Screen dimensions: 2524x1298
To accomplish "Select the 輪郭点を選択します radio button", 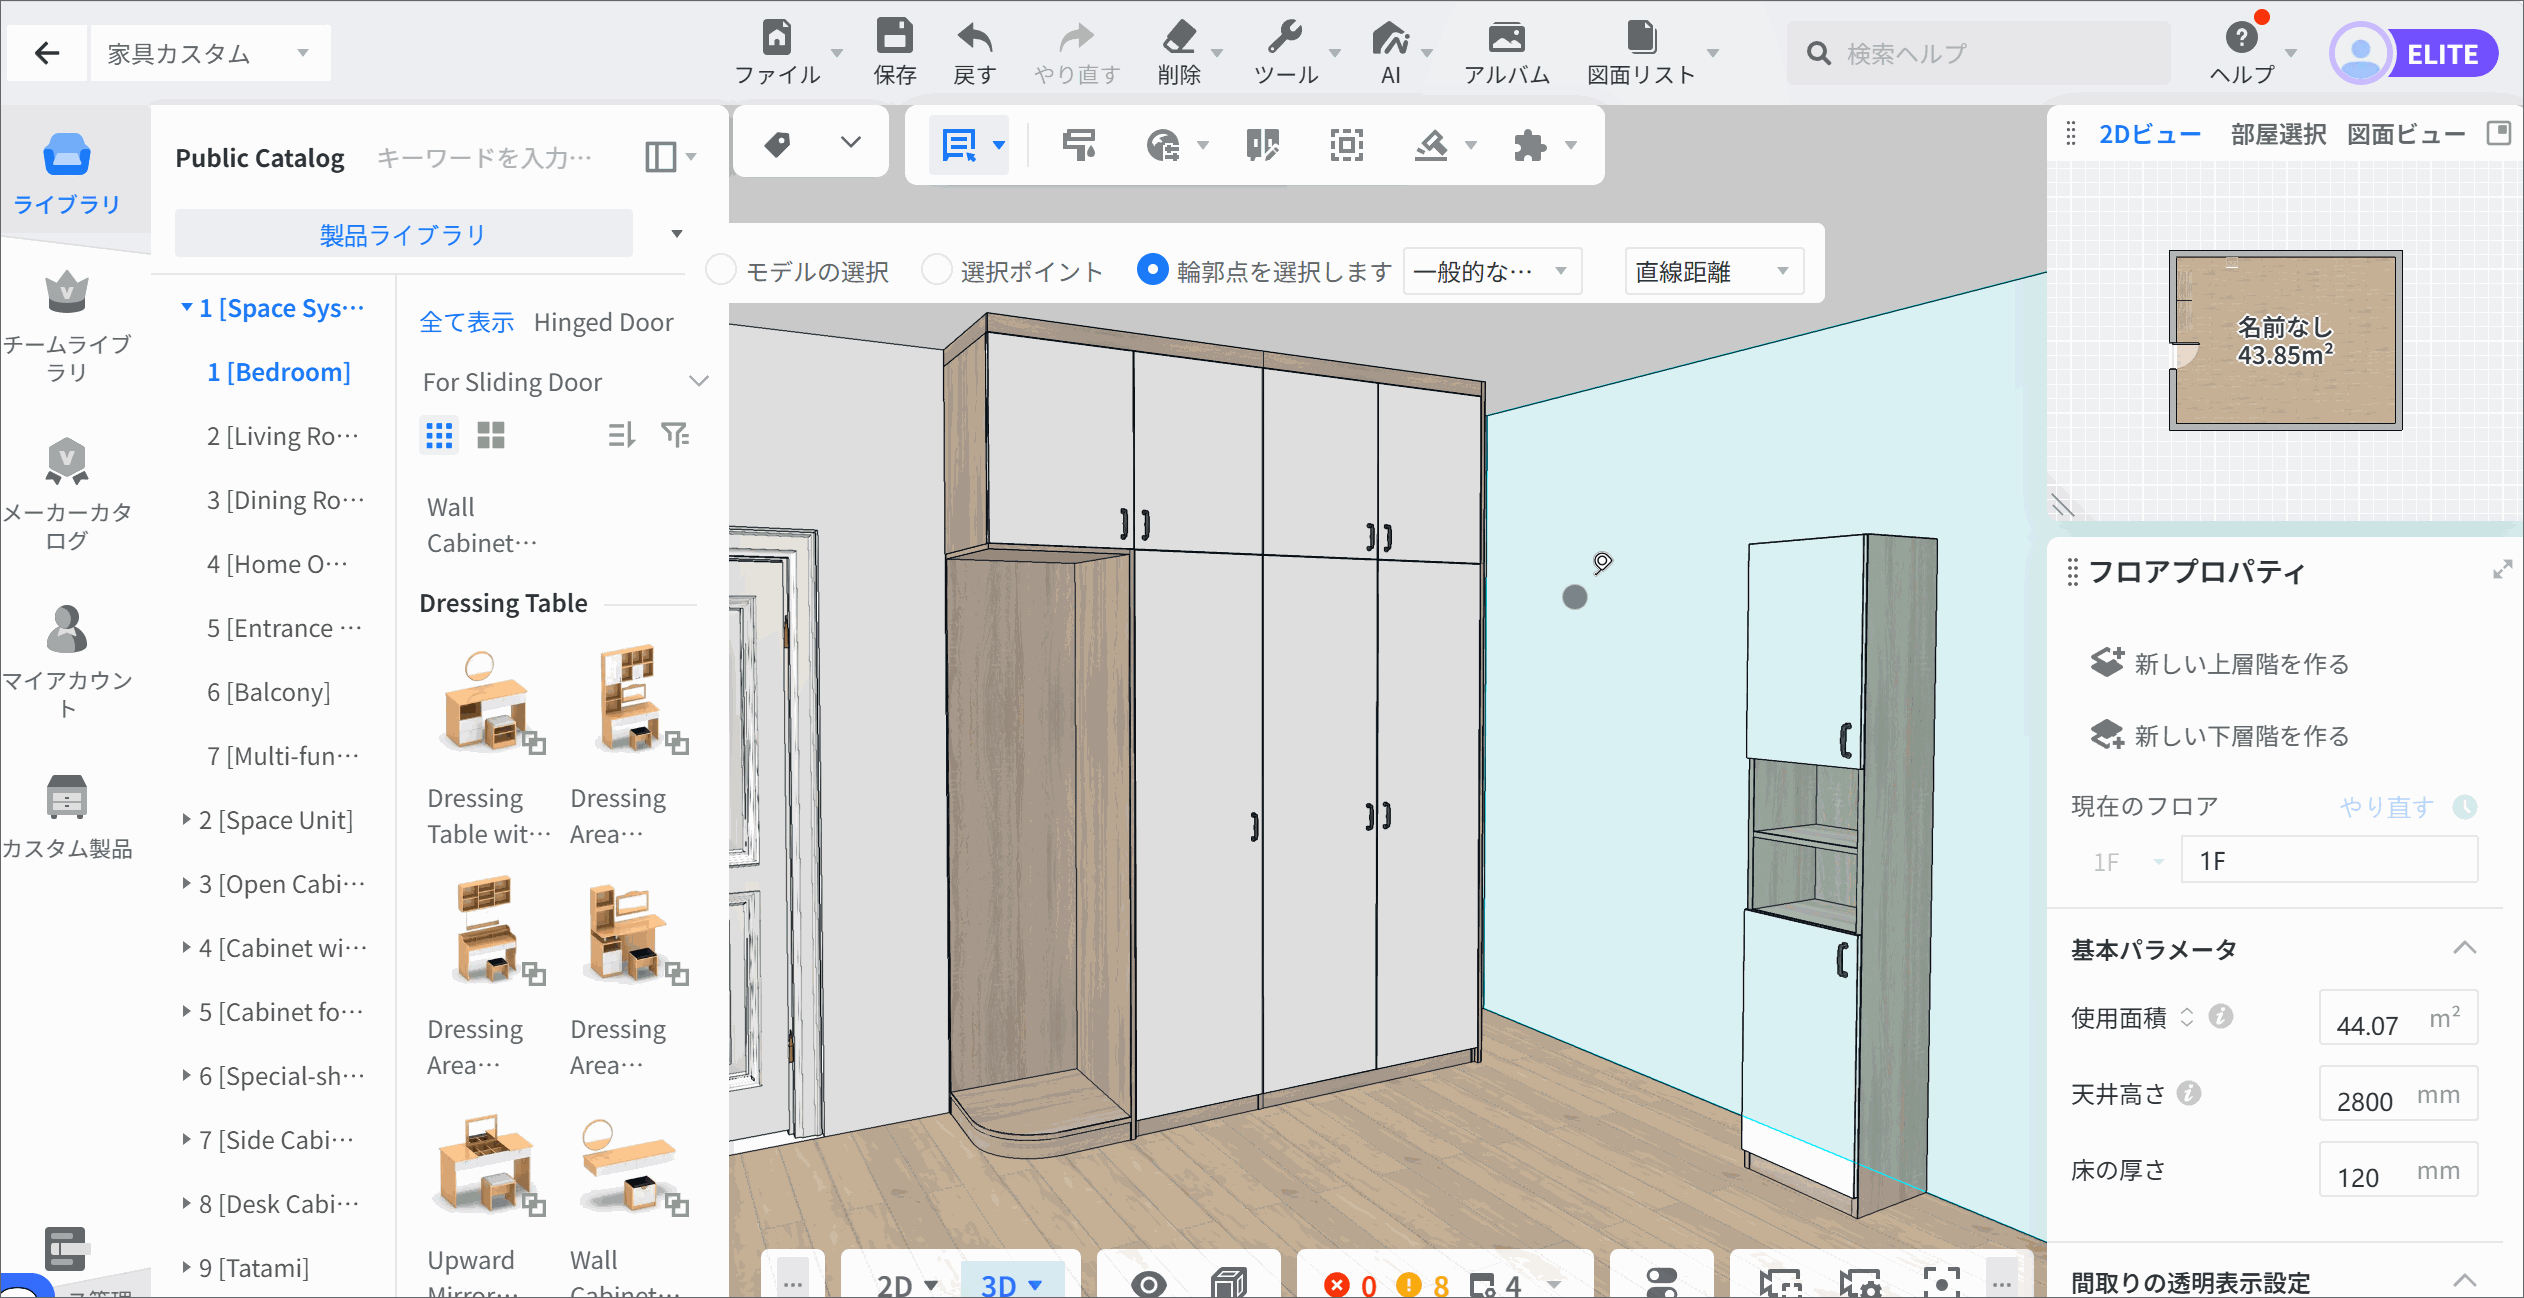I will point(1152,270).
